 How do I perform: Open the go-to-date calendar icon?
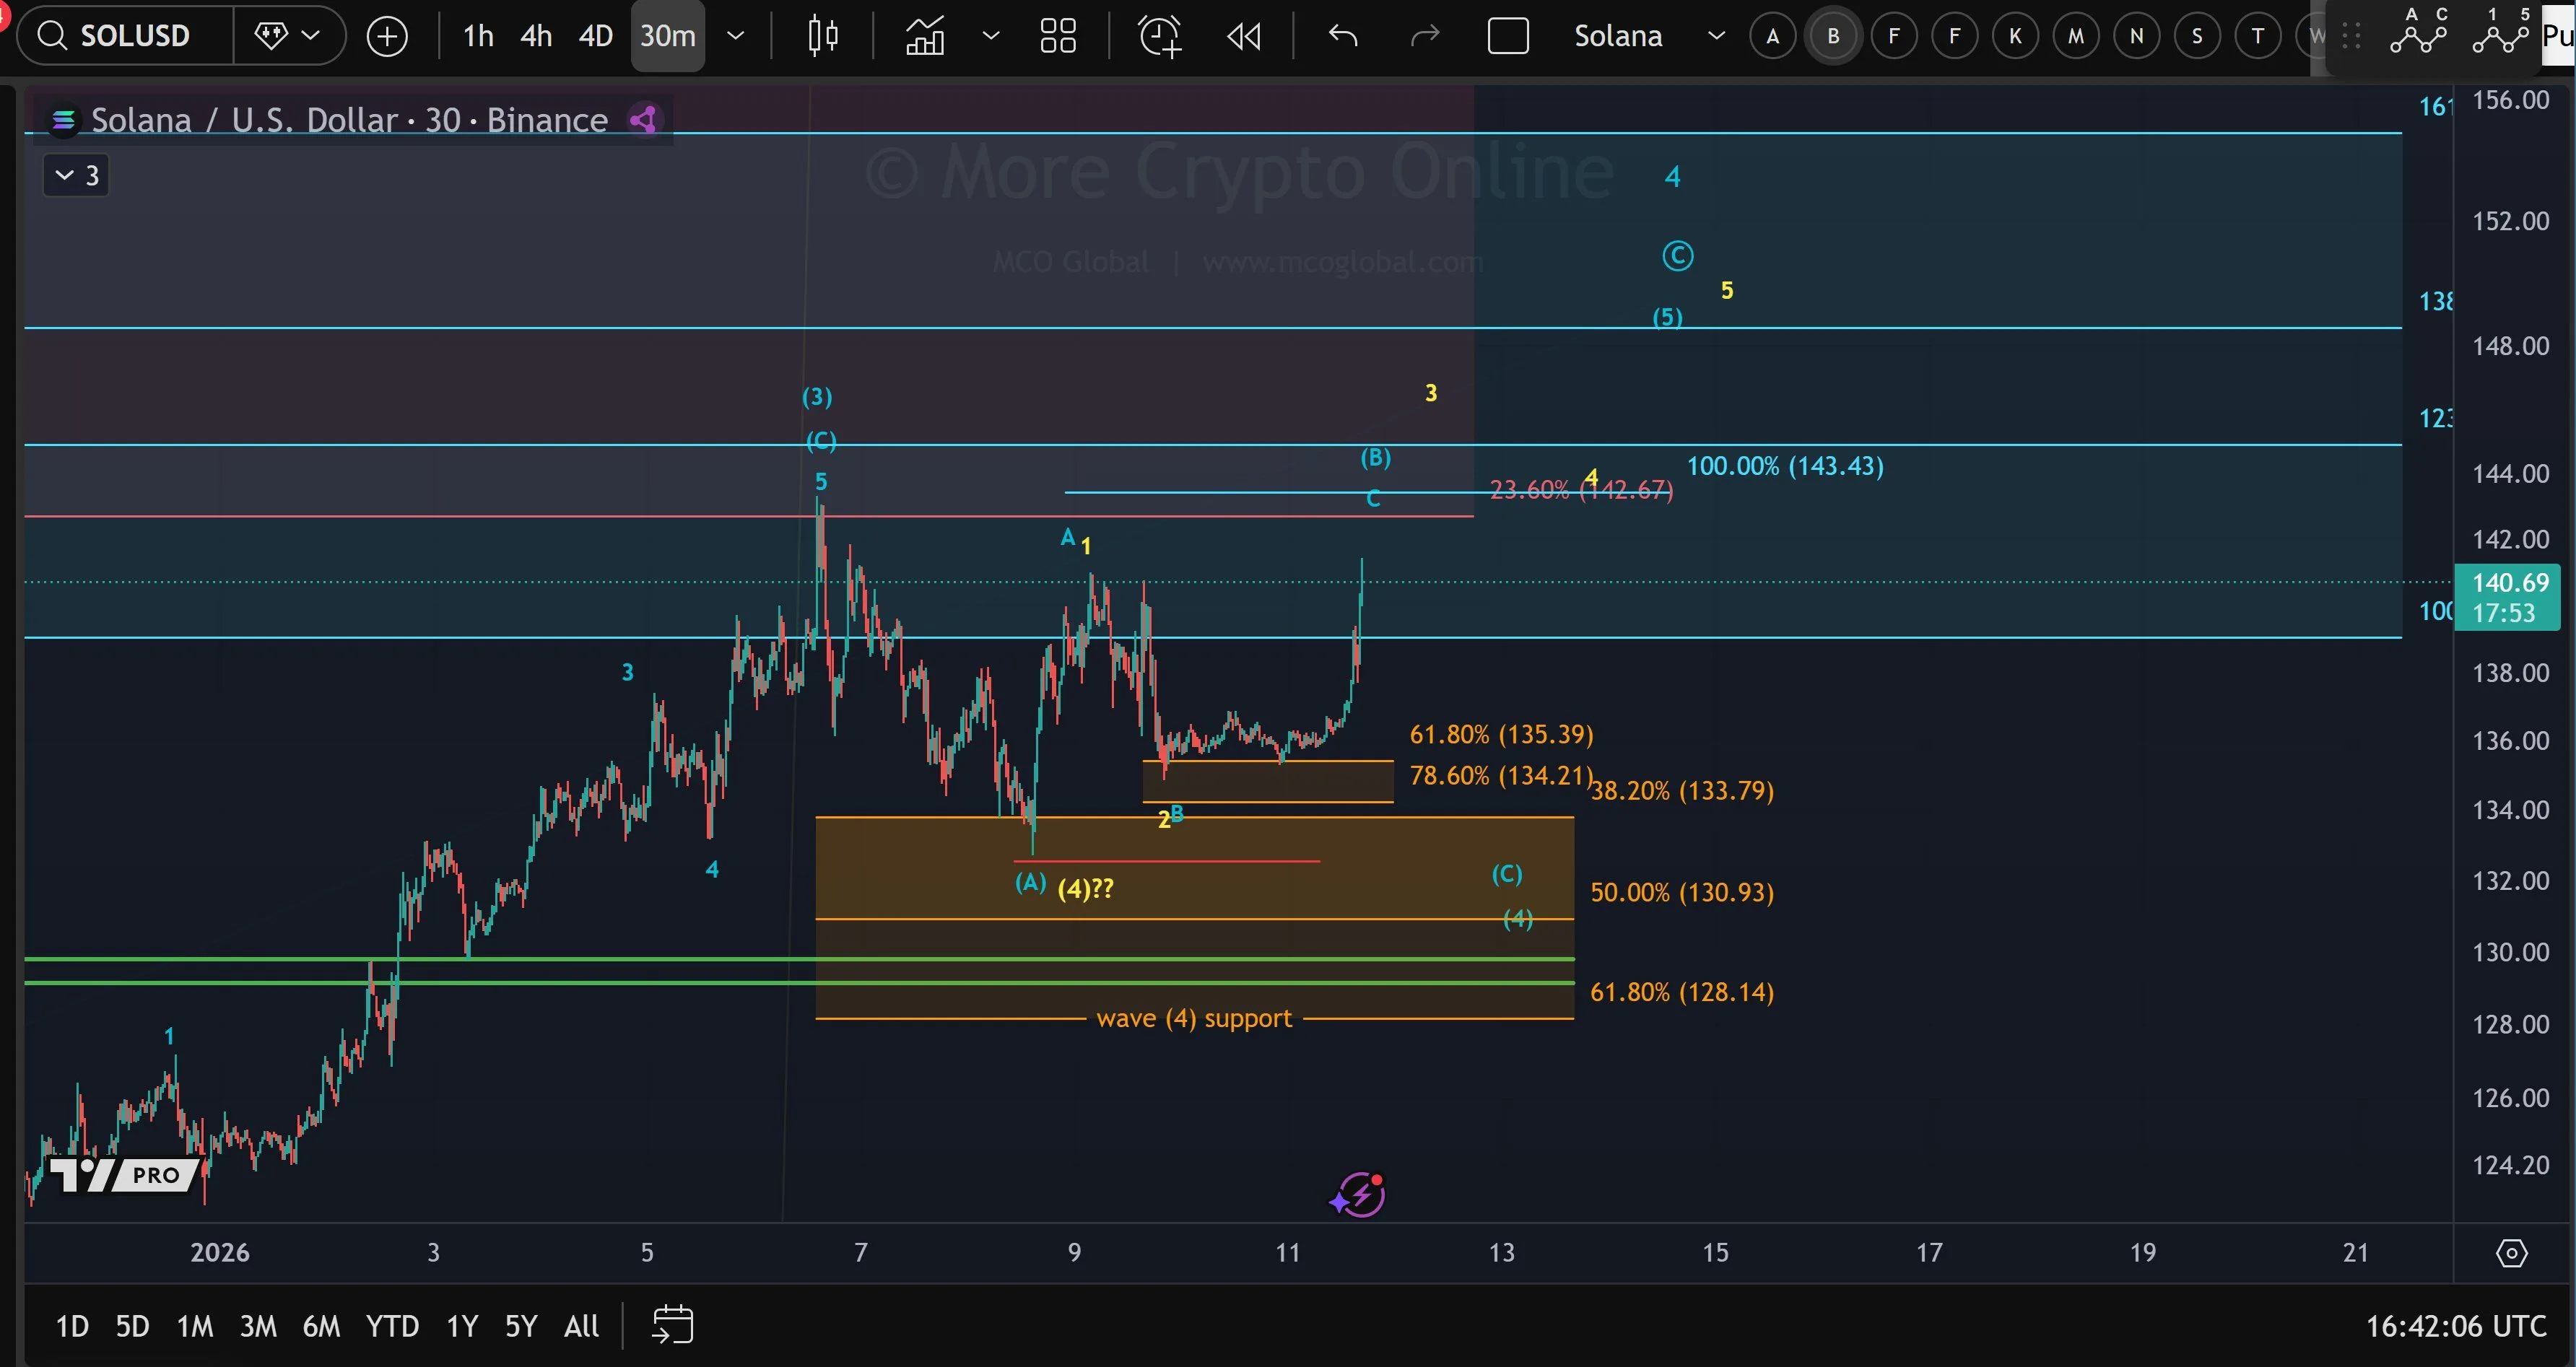coord(672,1325)
